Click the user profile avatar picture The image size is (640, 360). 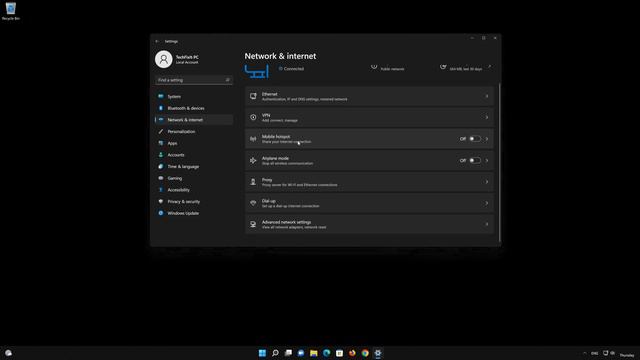(164, 59)
